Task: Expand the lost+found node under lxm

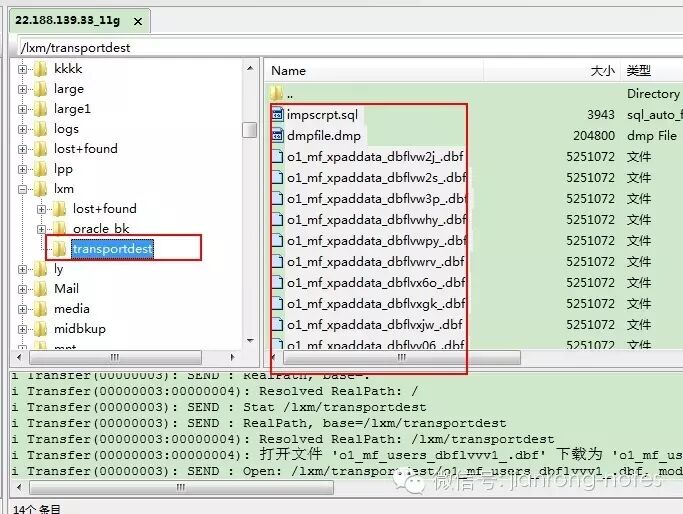Action: (x=41, y=210)
